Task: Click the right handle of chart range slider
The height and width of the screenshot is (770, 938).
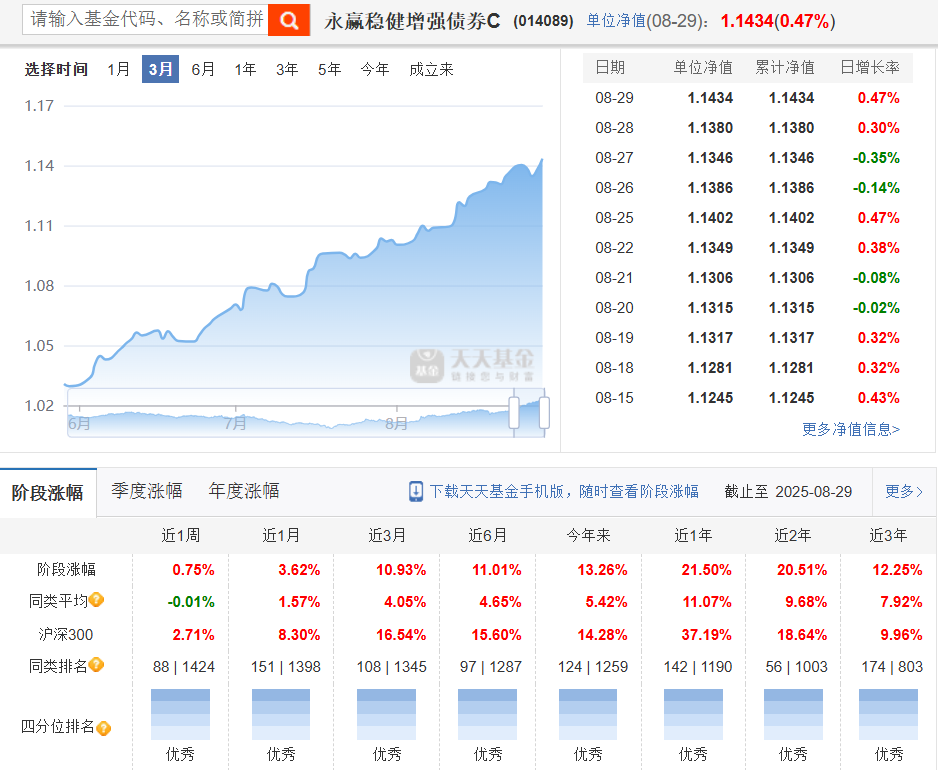Action: [x=544, y=412]
